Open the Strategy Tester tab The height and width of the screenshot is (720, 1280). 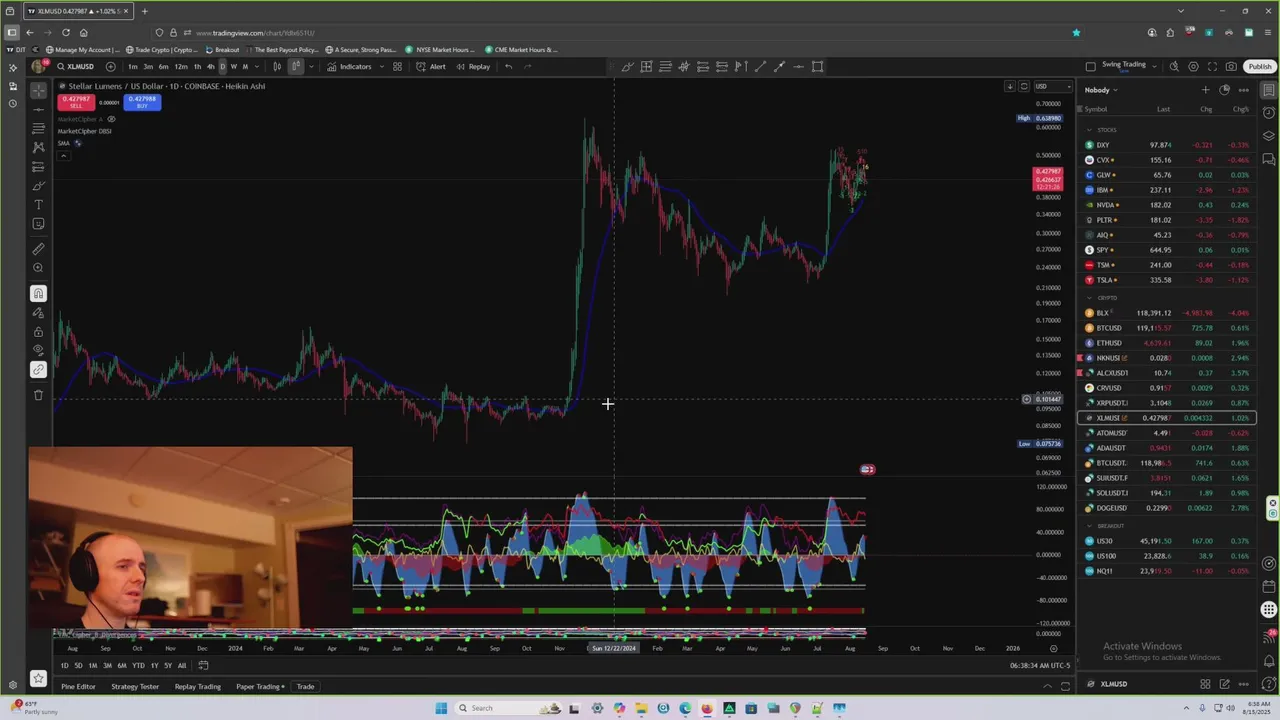[x=135, y=687]
